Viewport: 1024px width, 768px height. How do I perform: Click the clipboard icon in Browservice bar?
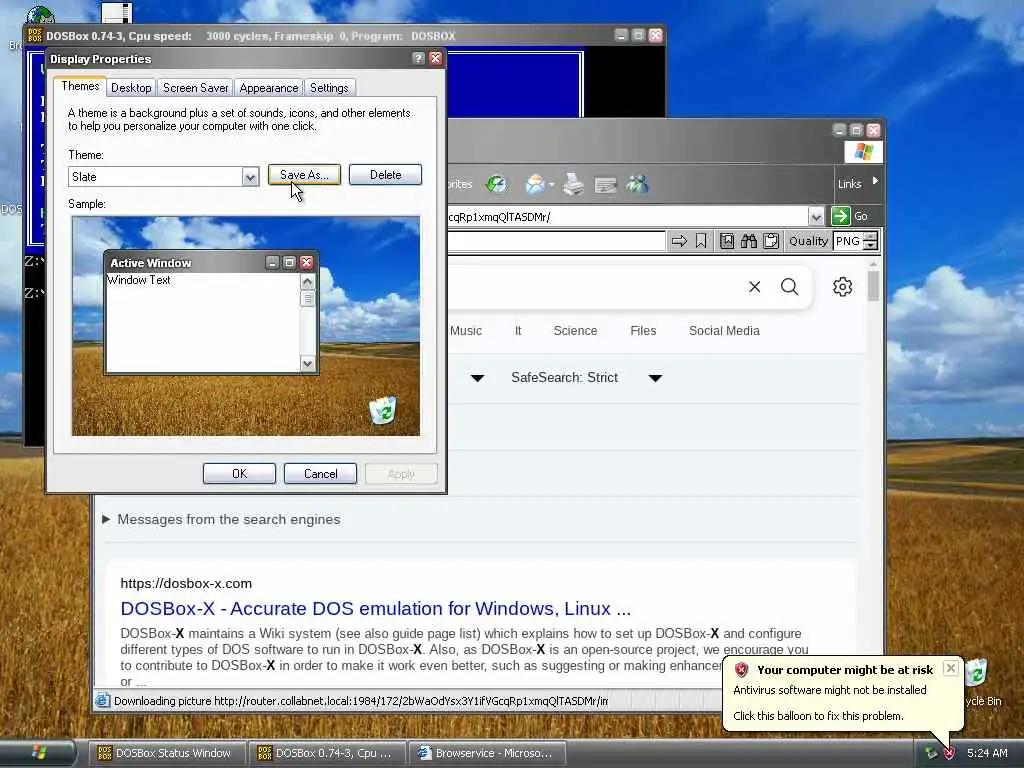click(x=771, y=241)
